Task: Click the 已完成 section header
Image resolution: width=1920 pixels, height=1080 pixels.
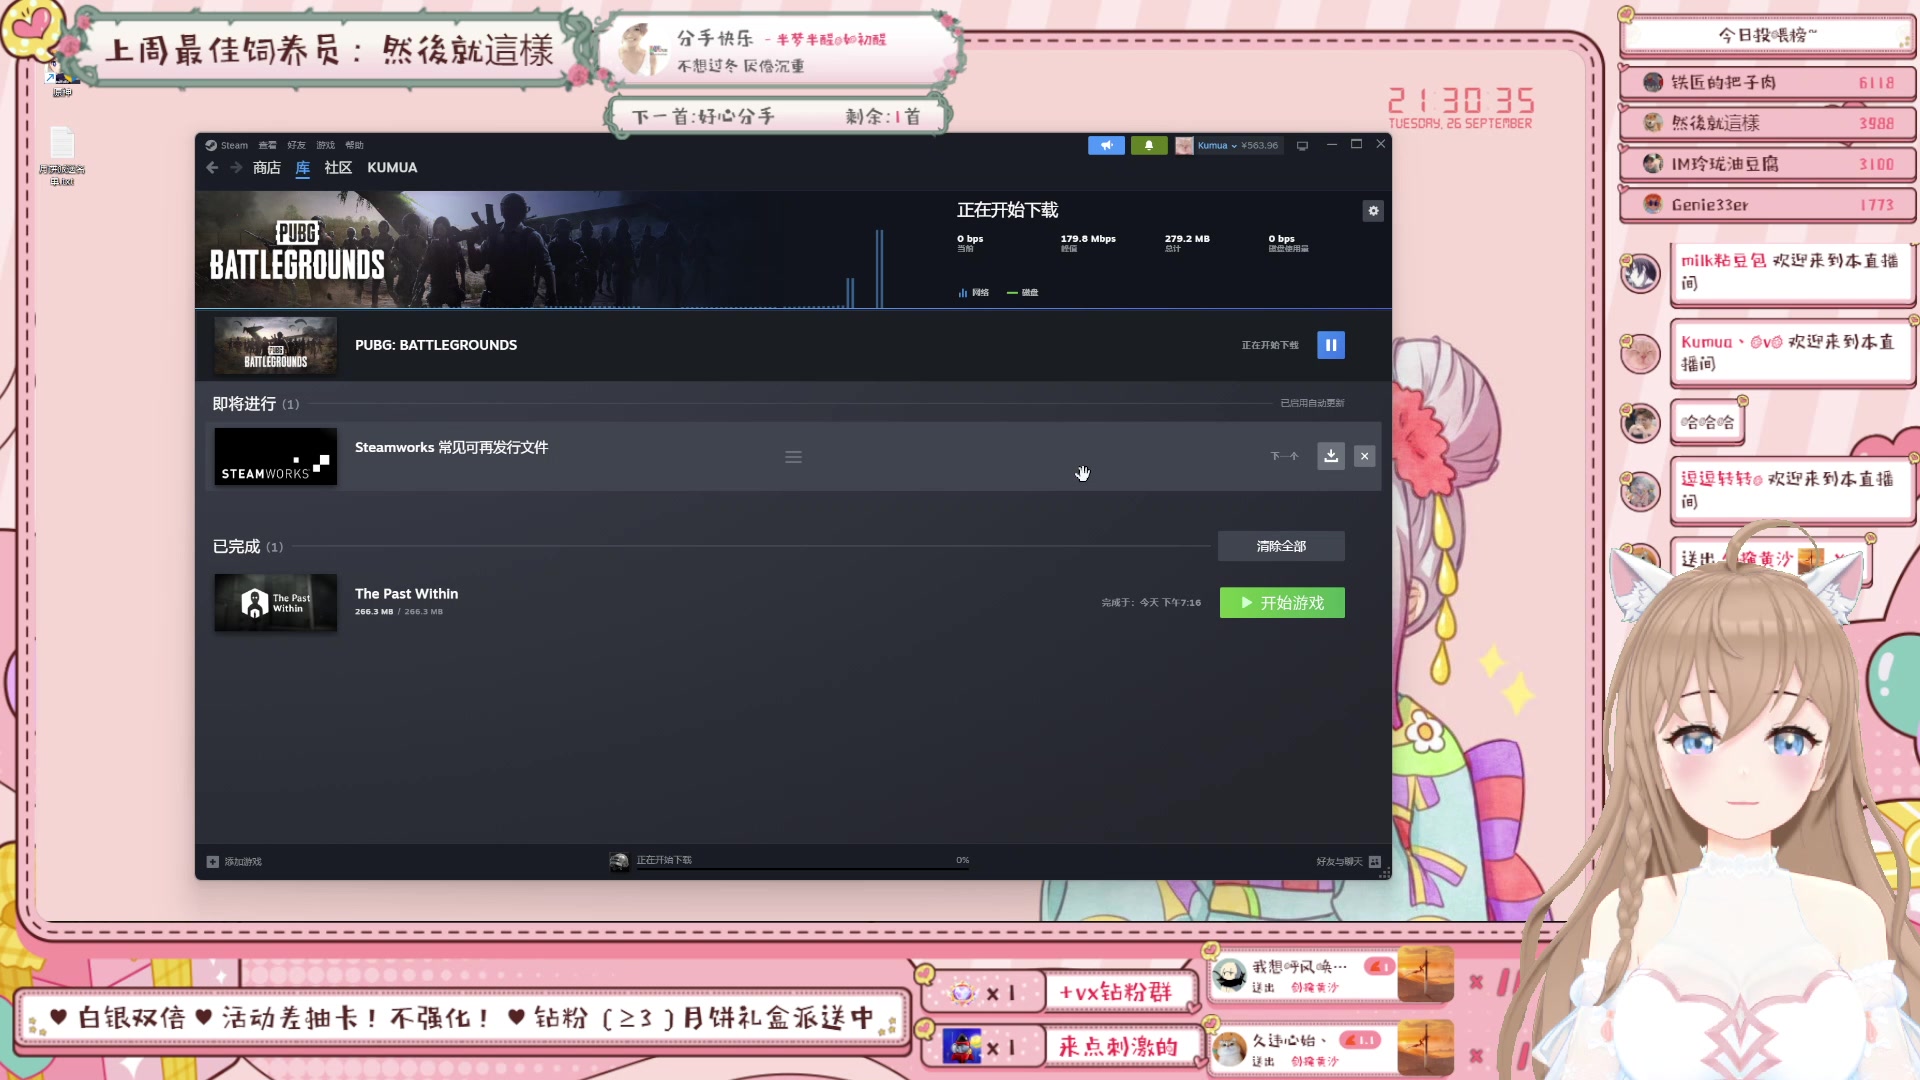Action: coord(236,547)
